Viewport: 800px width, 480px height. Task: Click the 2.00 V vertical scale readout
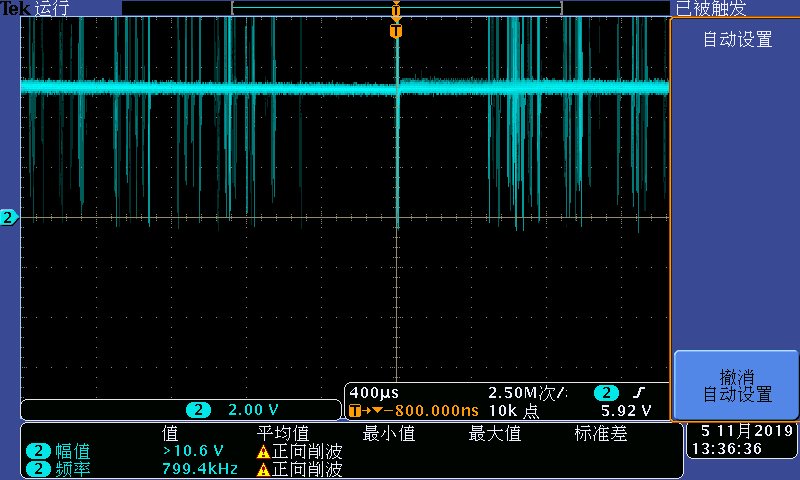253,410
